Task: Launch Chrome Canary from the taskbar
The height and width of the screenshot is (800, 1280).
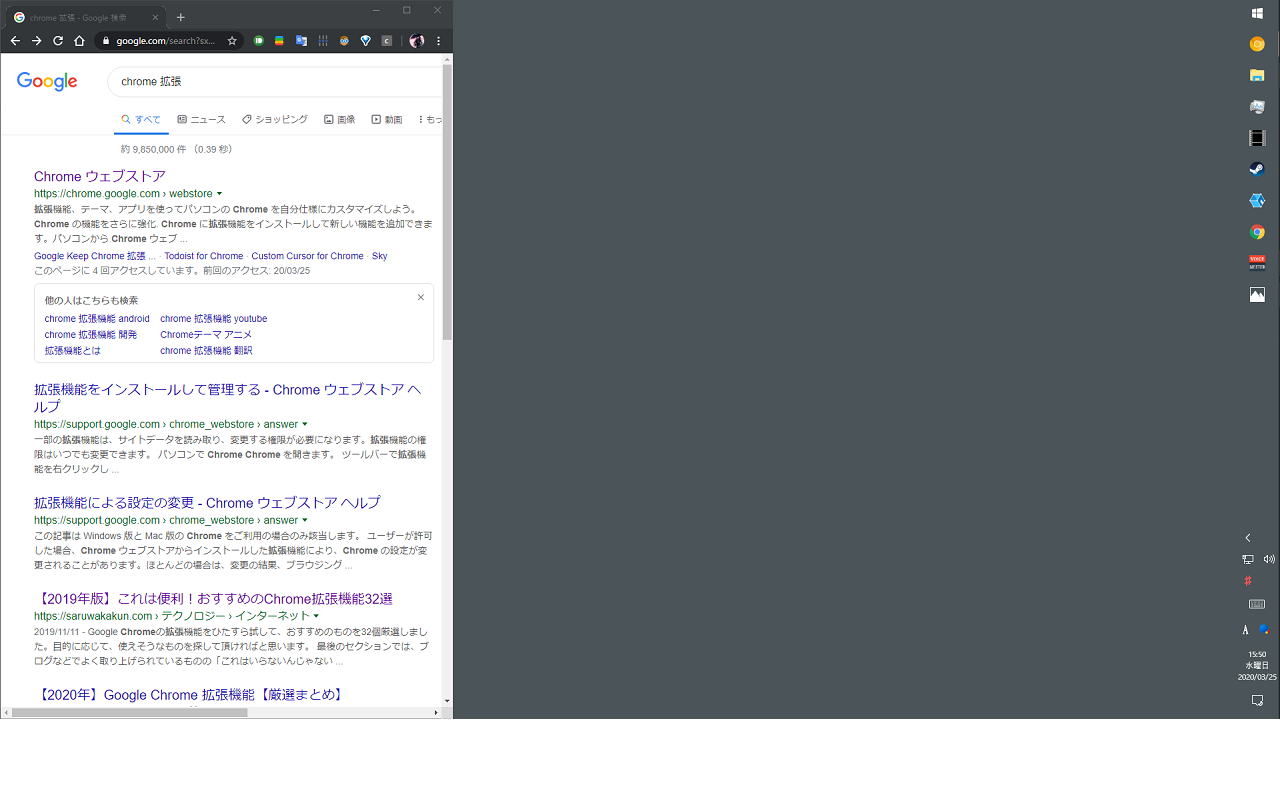Action: coord(1257,44)
